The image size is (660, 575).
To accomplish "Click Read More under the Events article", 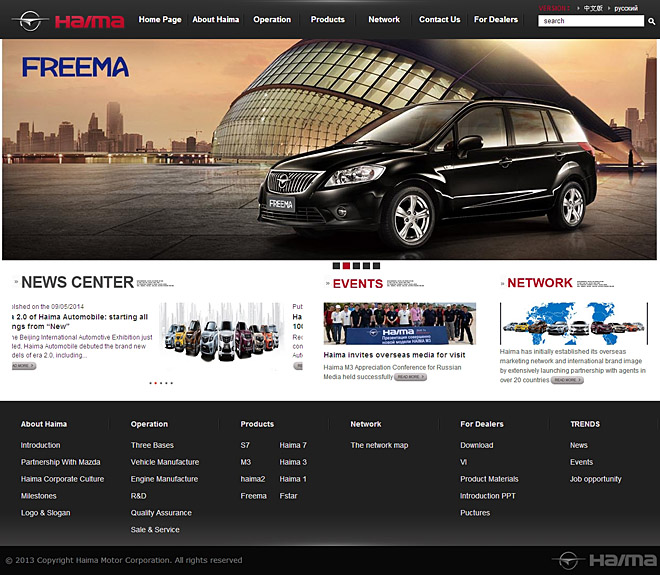I will point(411,377).
